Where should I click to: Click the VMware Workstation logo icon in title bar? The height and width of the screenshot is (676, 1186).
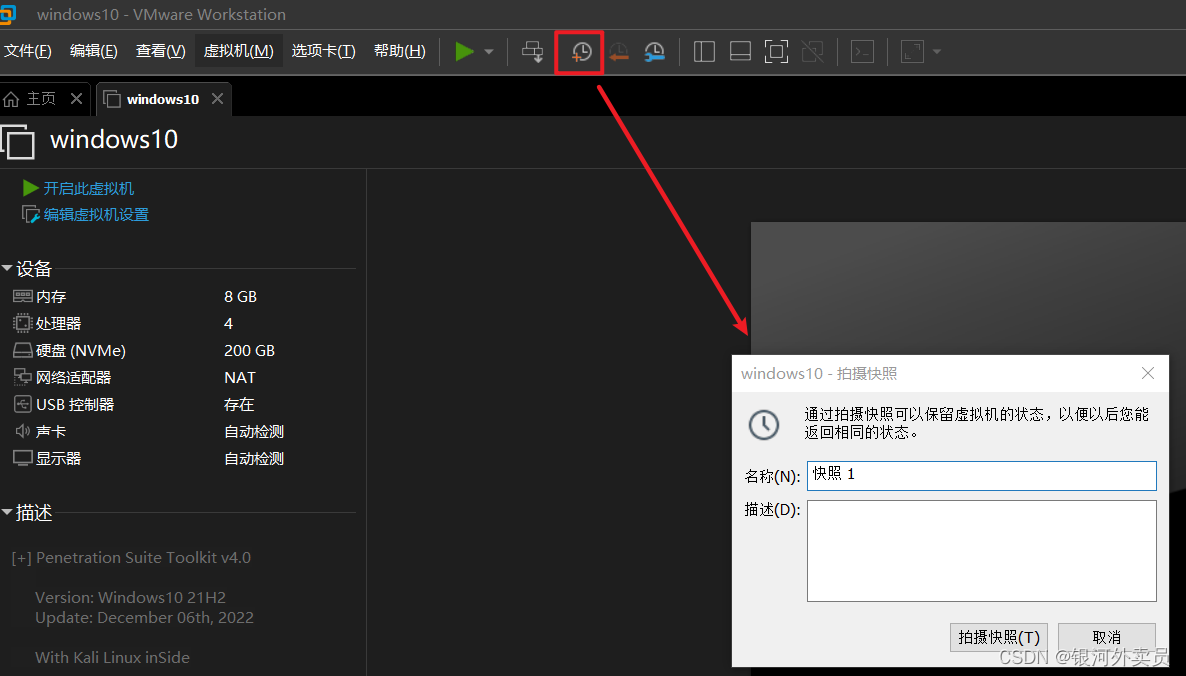8,14
